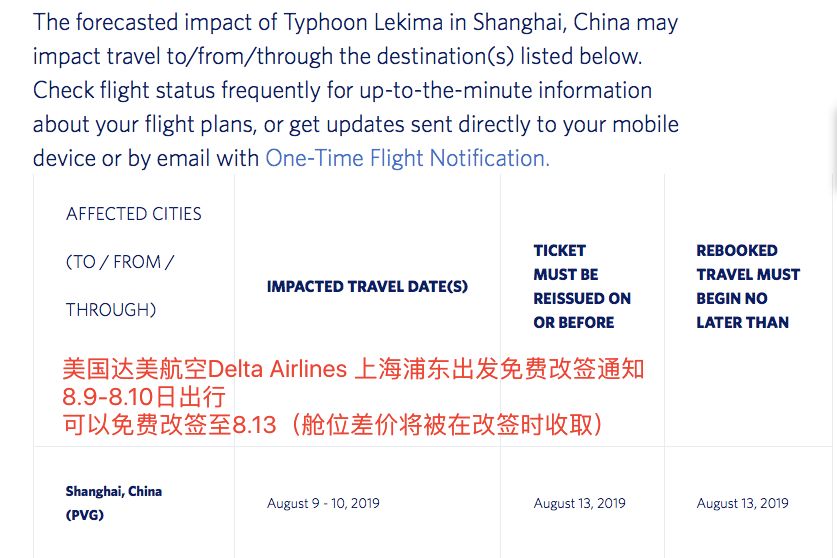This screenshot has width=837, height=558.
Task: Select the THROUGH) header text
Action: click(111, 310)
